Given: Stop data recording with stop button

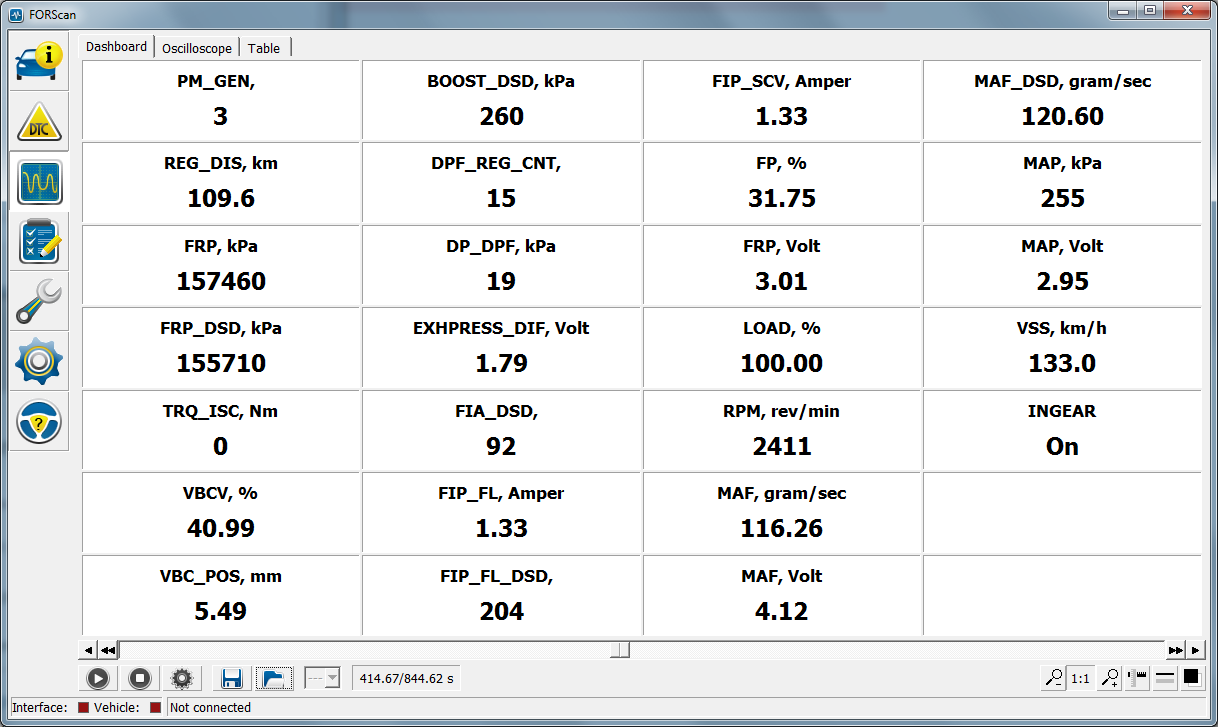Looking at the screenshot, I should (140, 679).
